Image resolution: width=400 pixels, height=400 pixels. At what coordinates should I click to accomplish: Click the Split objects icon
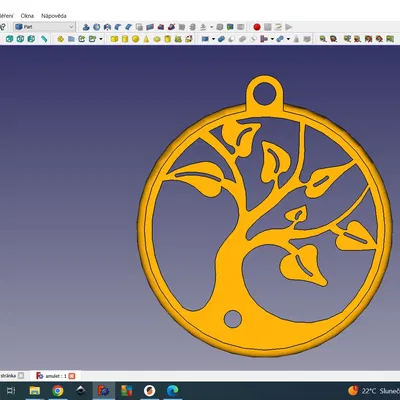coord(280,39)
